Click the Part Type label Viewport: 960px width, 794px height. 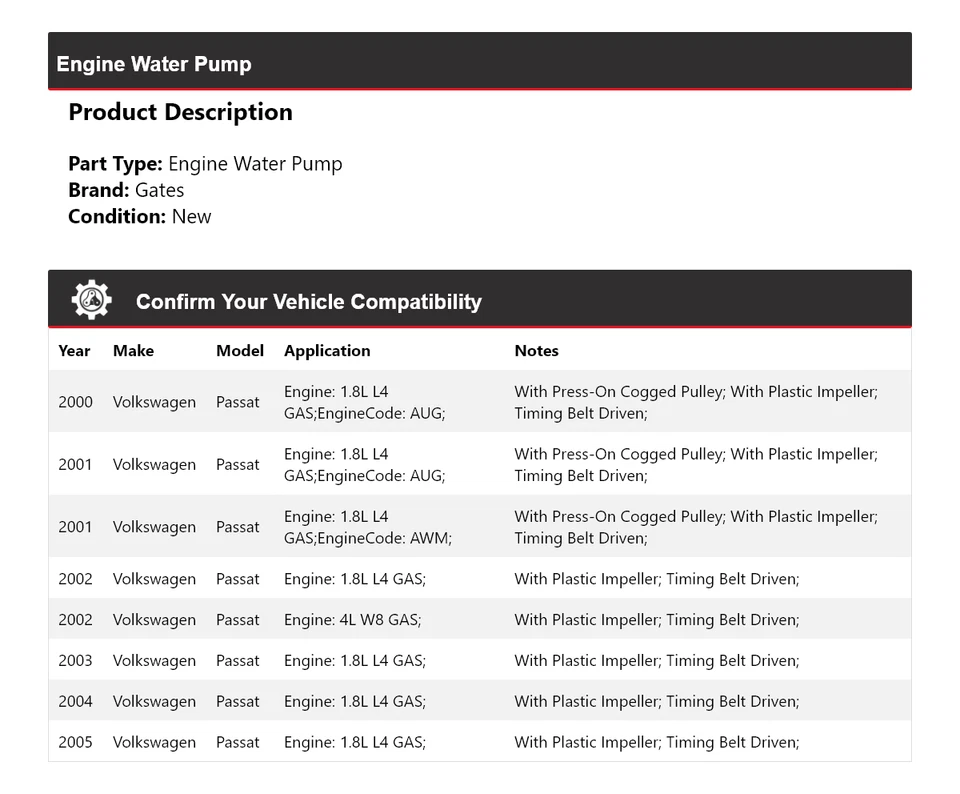pos(115,164)
